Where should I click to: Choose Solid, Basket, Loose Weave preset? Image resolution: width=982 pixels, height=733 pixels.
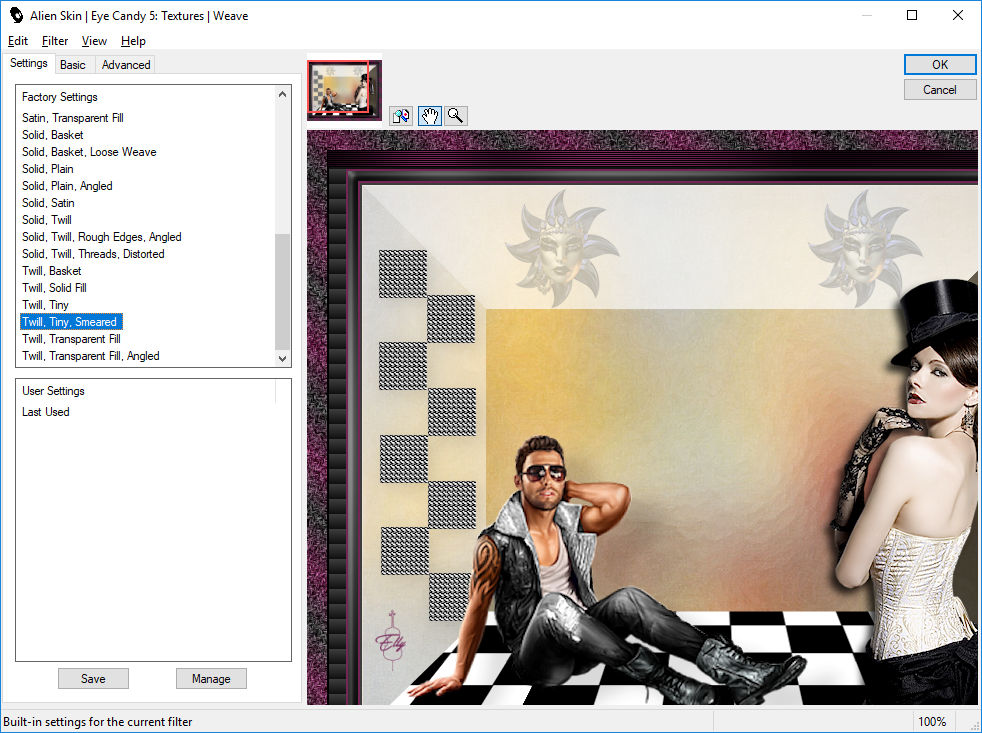tap(89, 152)
